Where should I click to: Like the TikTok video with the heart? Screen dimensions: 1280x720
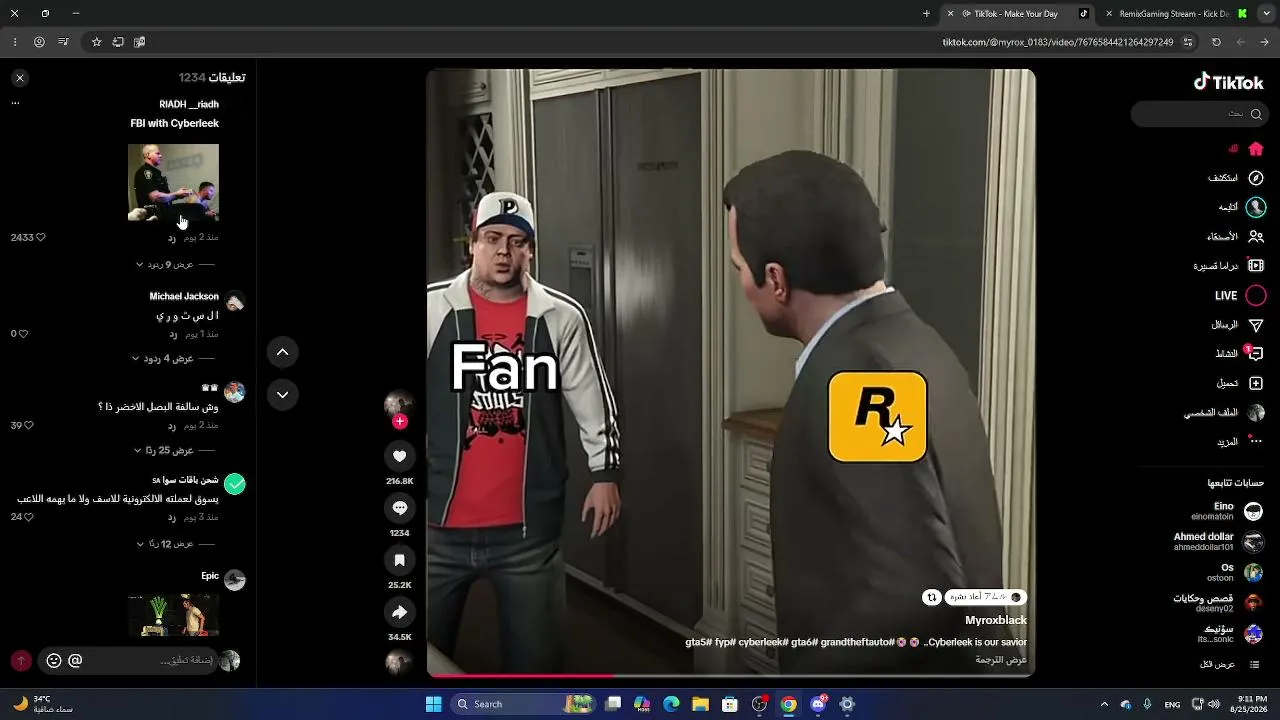399,456
